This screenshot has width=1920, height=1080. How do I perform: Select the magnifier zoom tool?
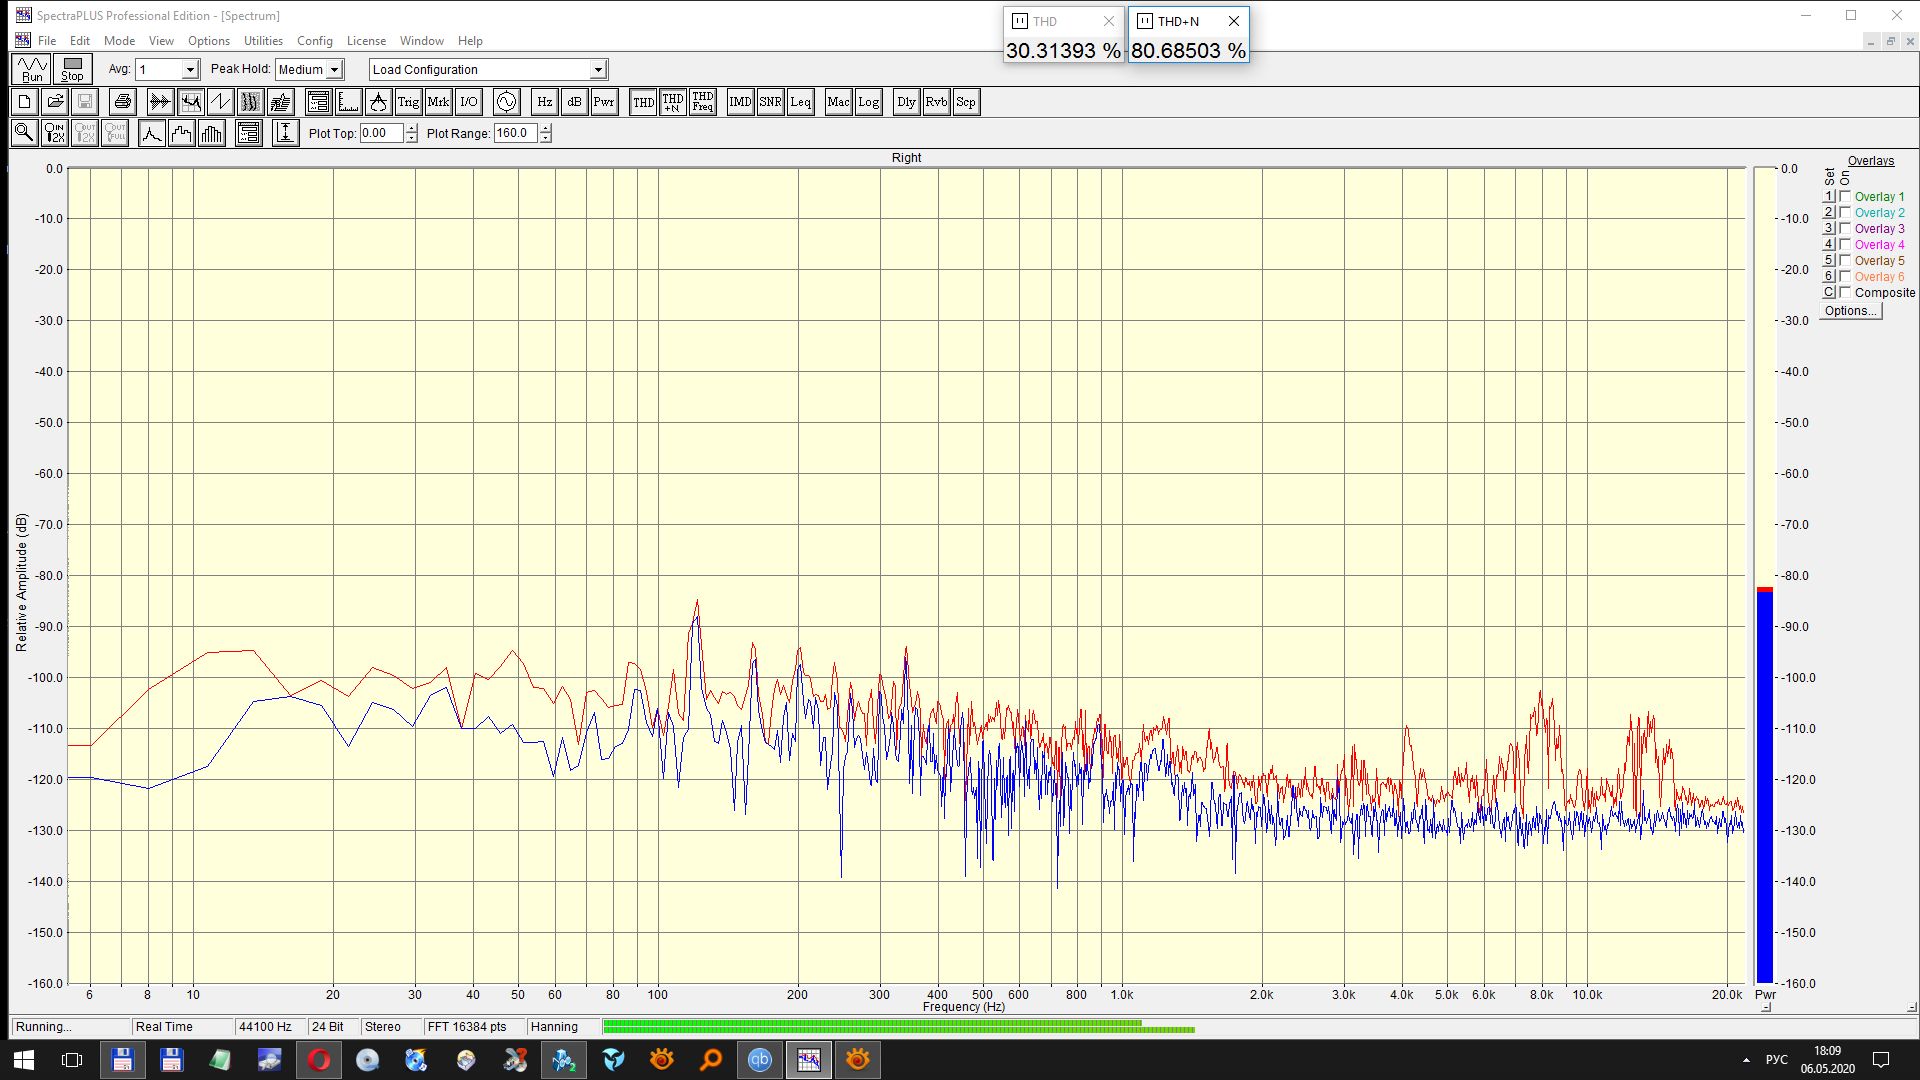pyautogui.click(x=24, y=133)
